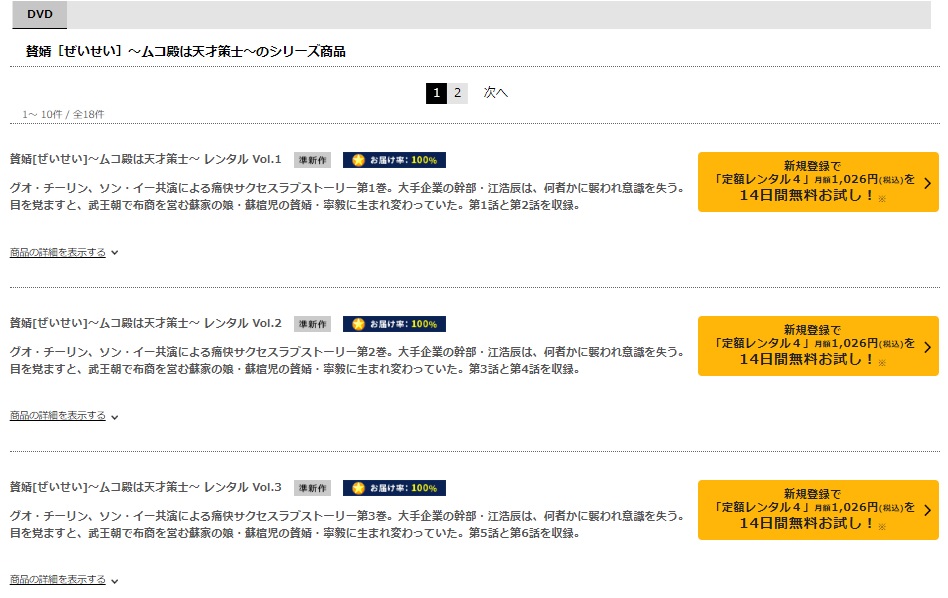Click the star icon in Vol.2 delivery badge
Image resolution: width=948 pixels, height=598 pixels.
point(359,324)
